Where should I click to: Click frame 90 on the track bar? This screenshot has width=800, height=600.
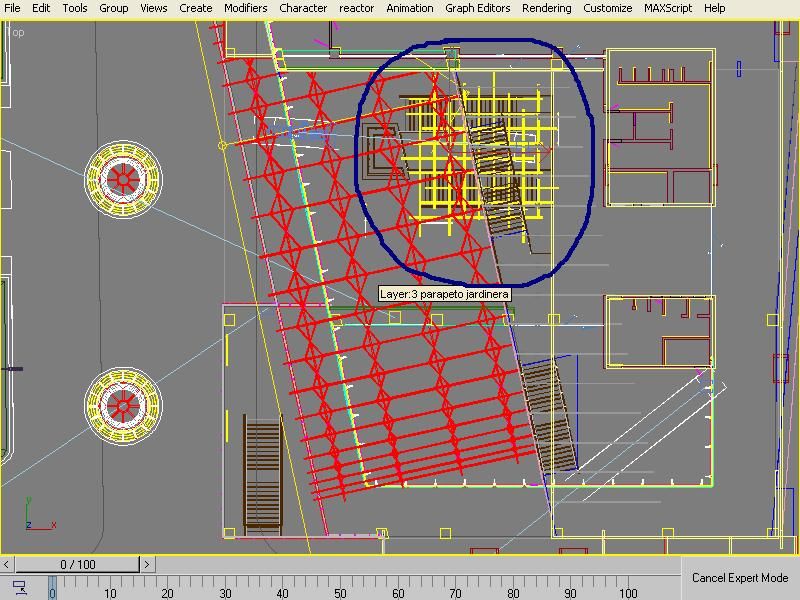point(571,593)
